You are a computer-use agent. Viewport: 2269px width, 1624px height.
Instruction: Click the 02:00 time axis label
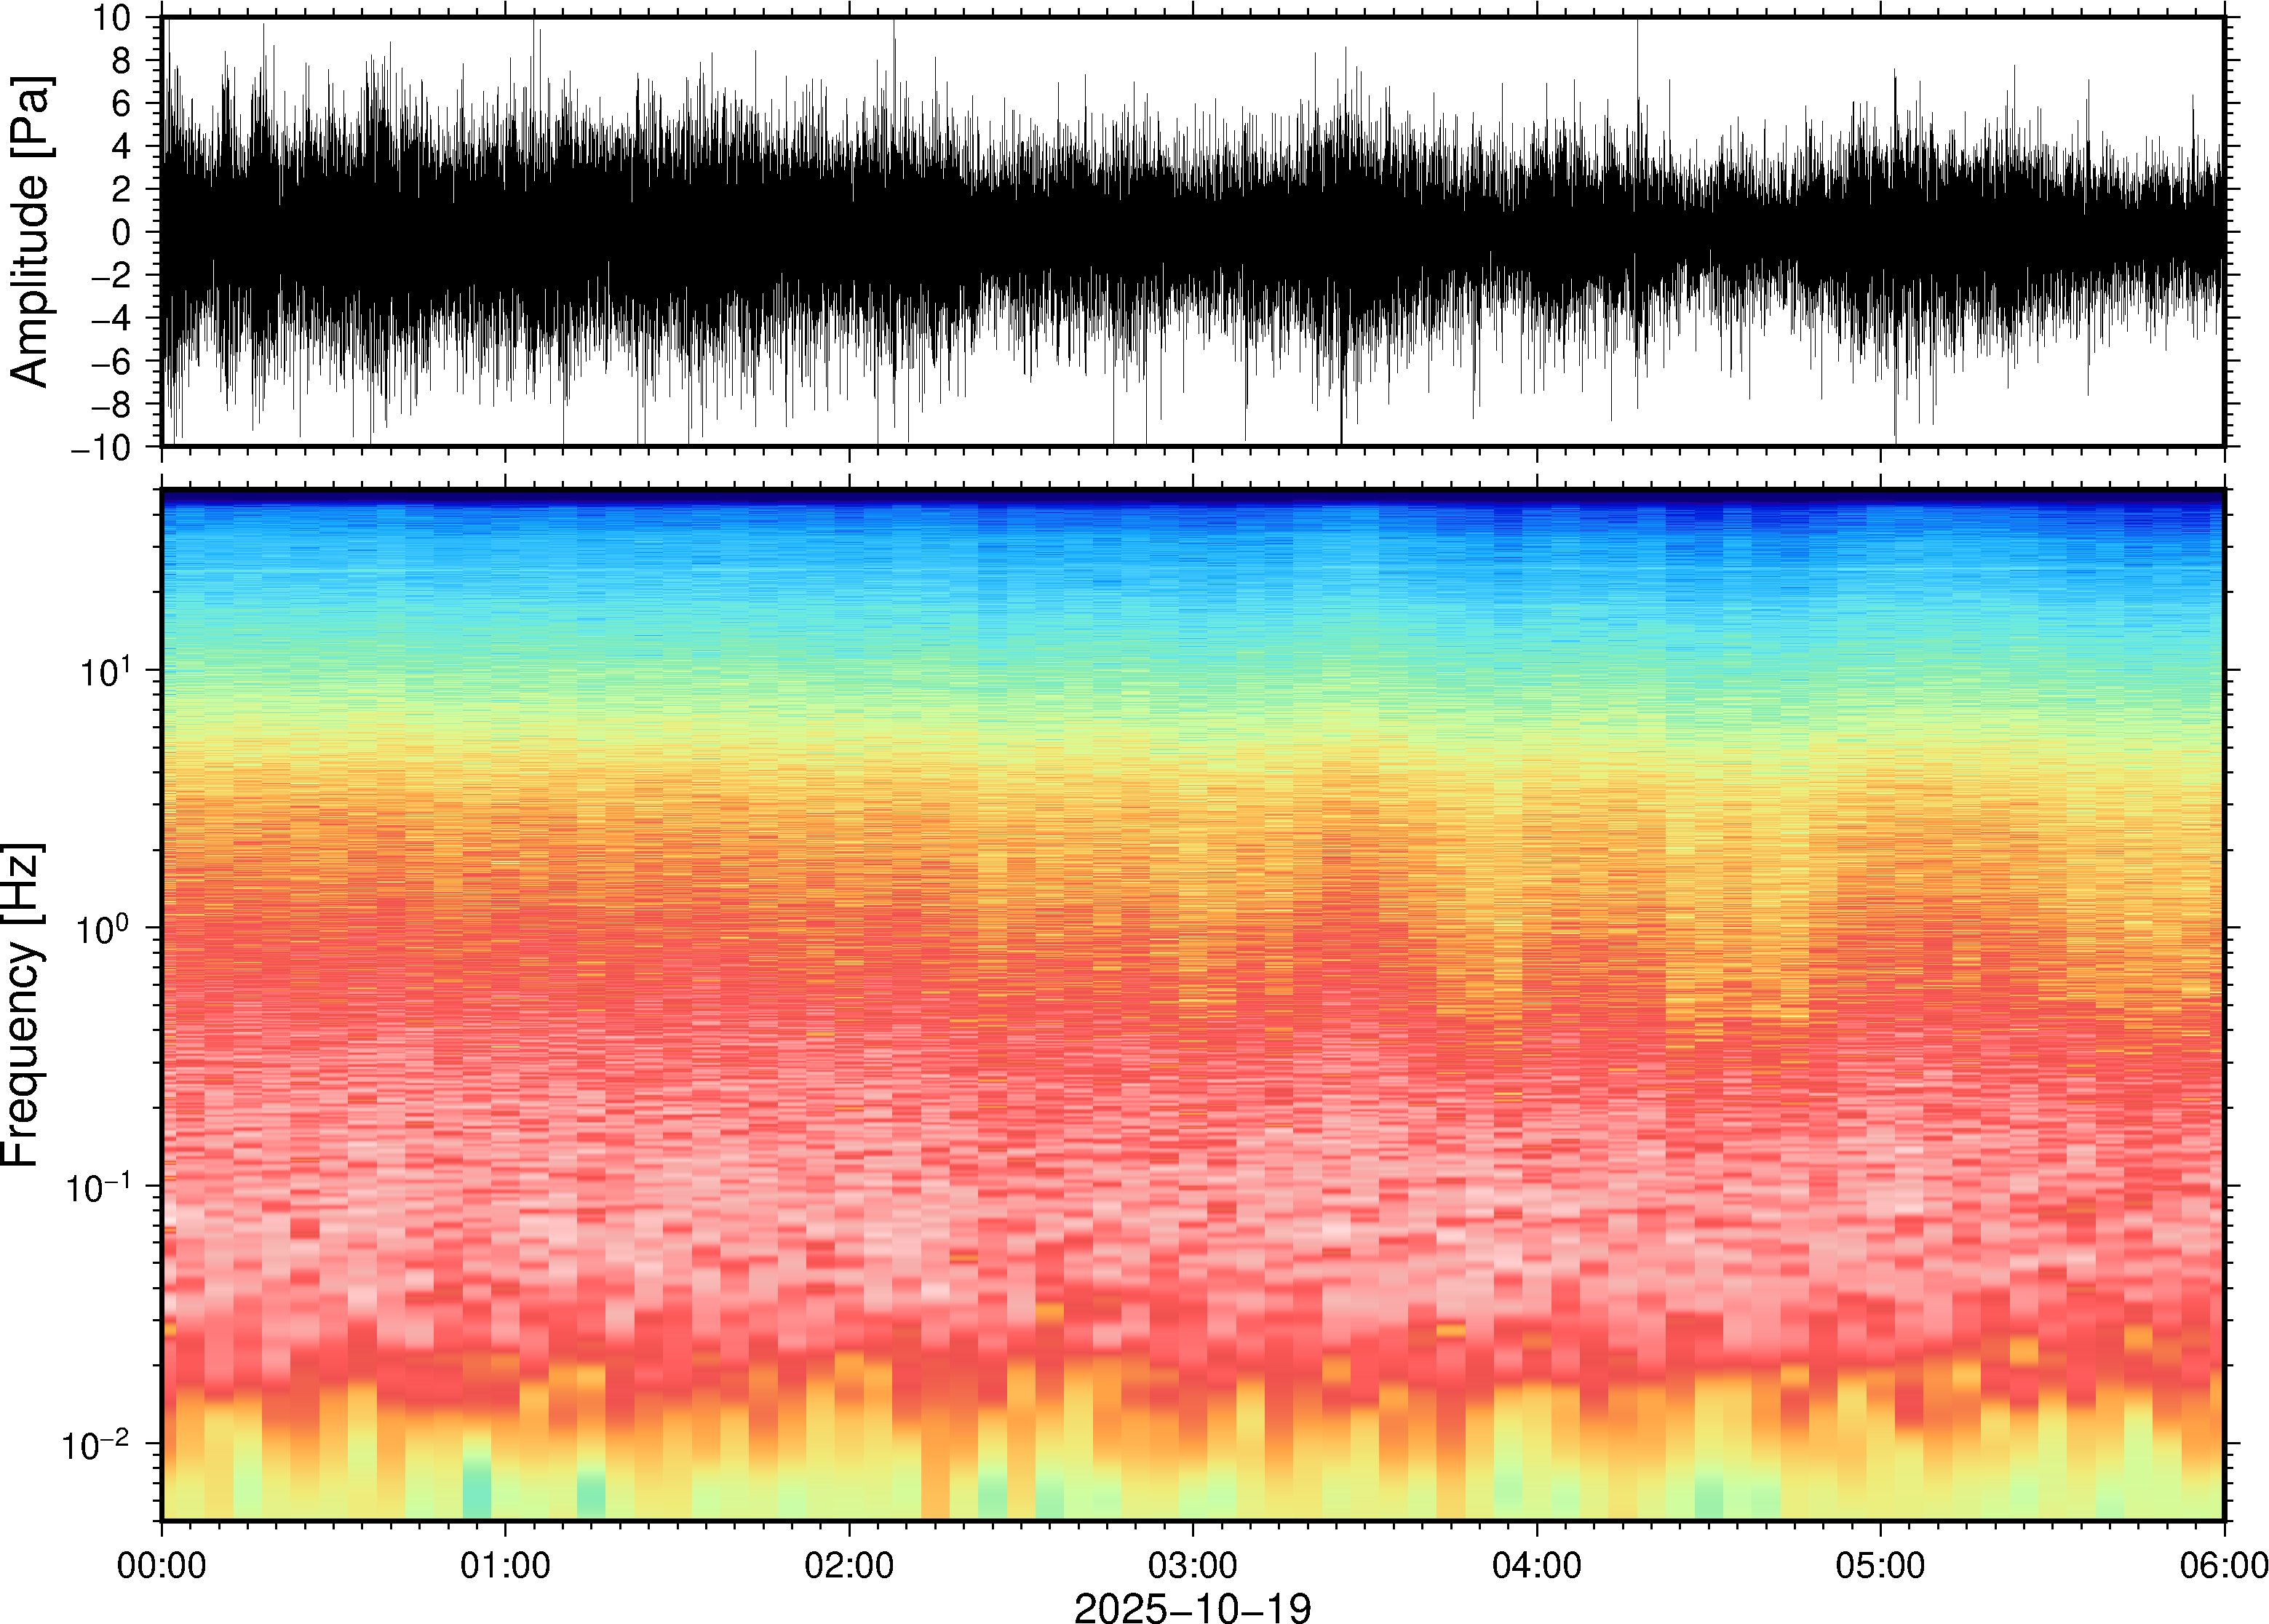[848, 1565]
